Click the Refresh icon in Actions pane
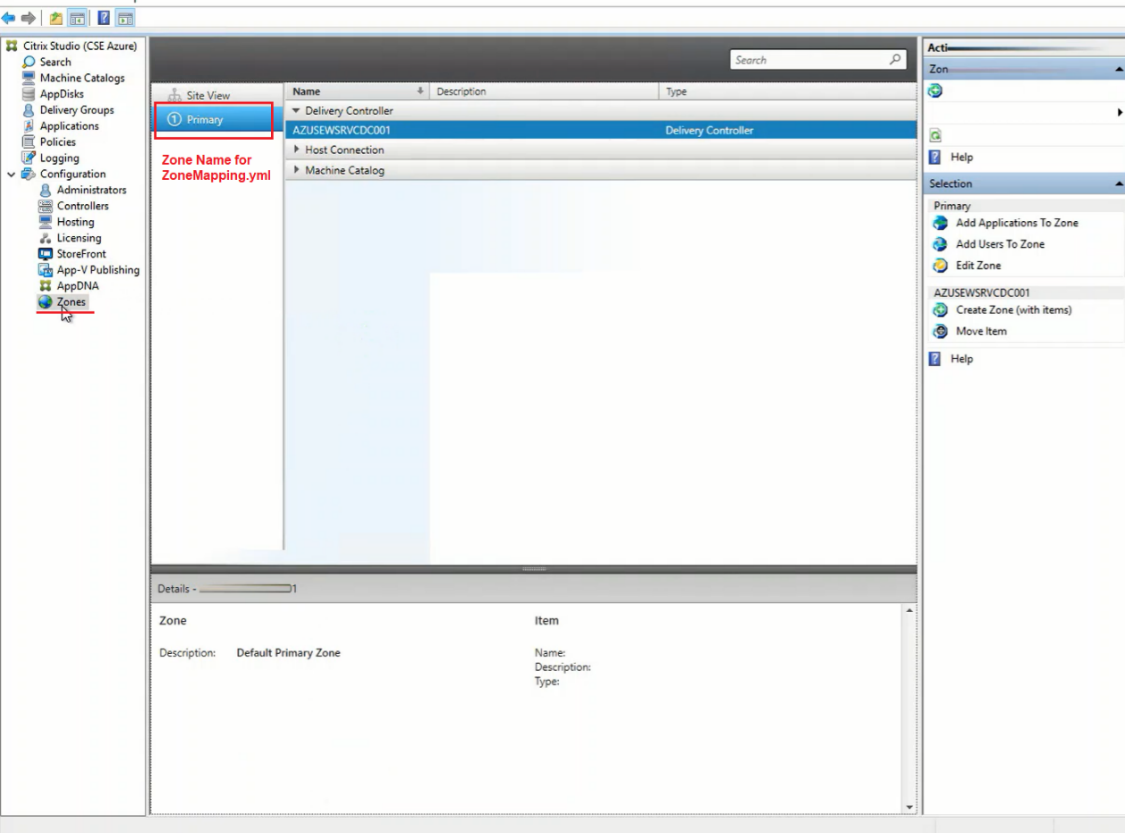This screenshot has width=1125, height=833. click(935, 135)
